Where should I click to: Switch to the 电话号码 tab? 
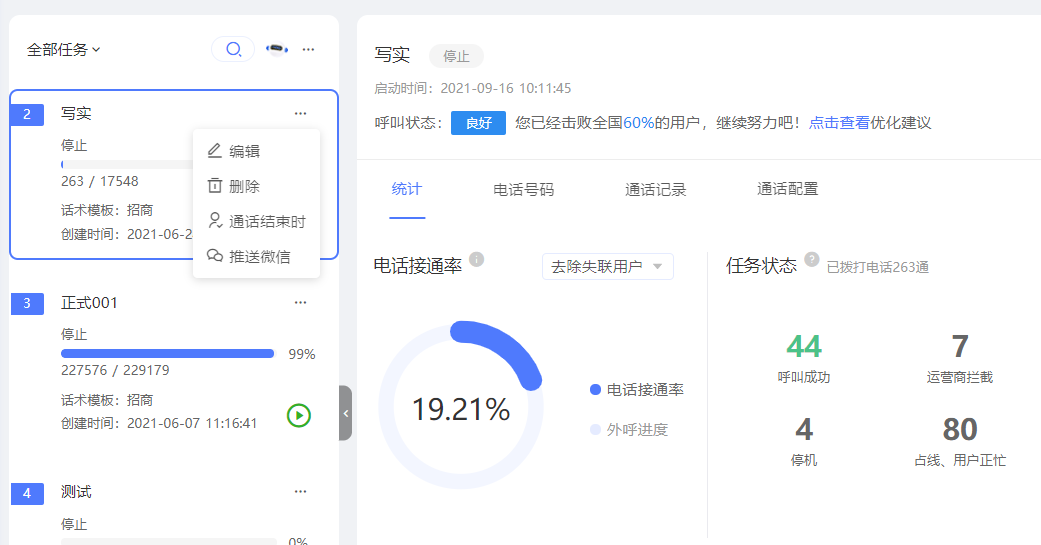coord(523,190)
